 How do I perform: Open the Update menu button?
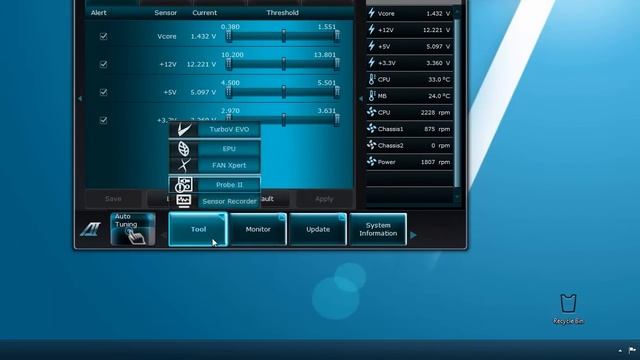318,229
